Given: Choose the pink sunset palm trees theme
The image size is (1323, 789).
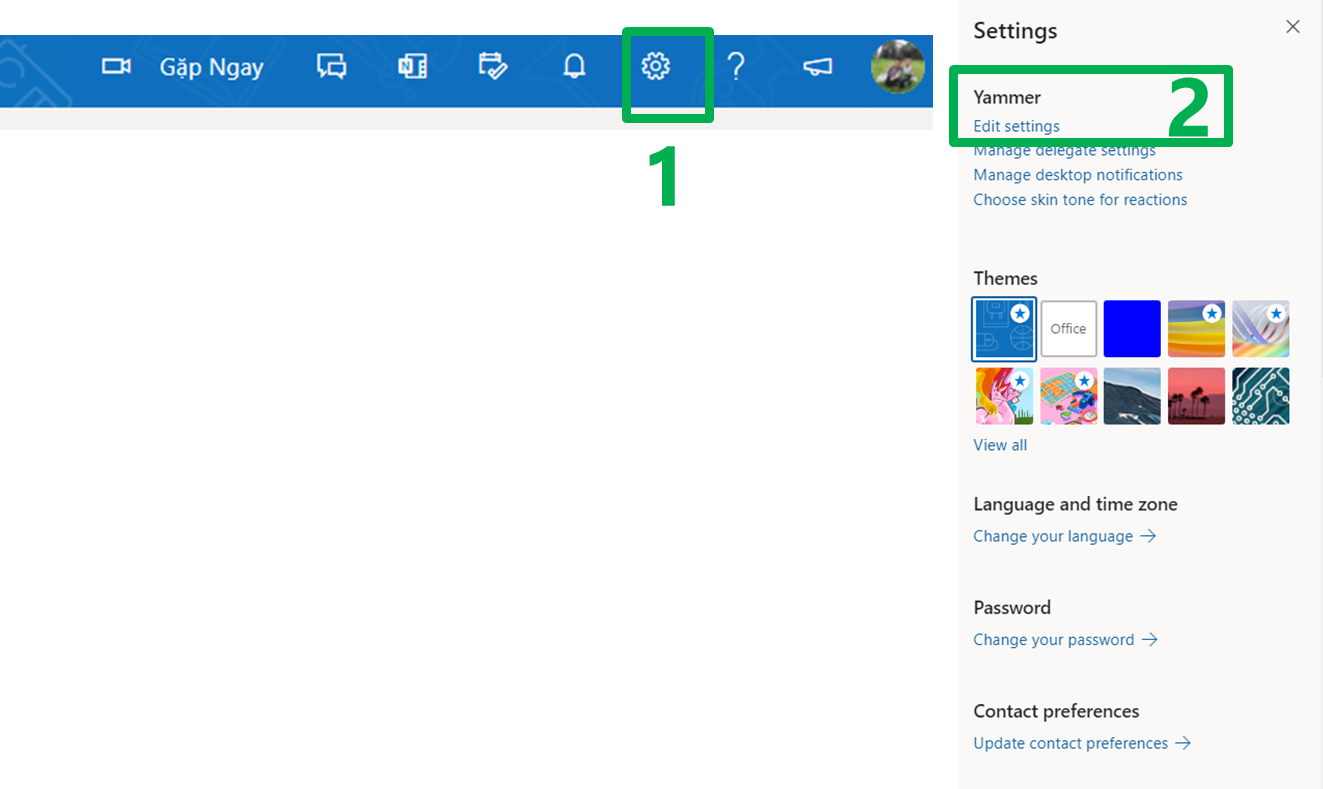Looking at the screenshot, I should coord(1196,396).
